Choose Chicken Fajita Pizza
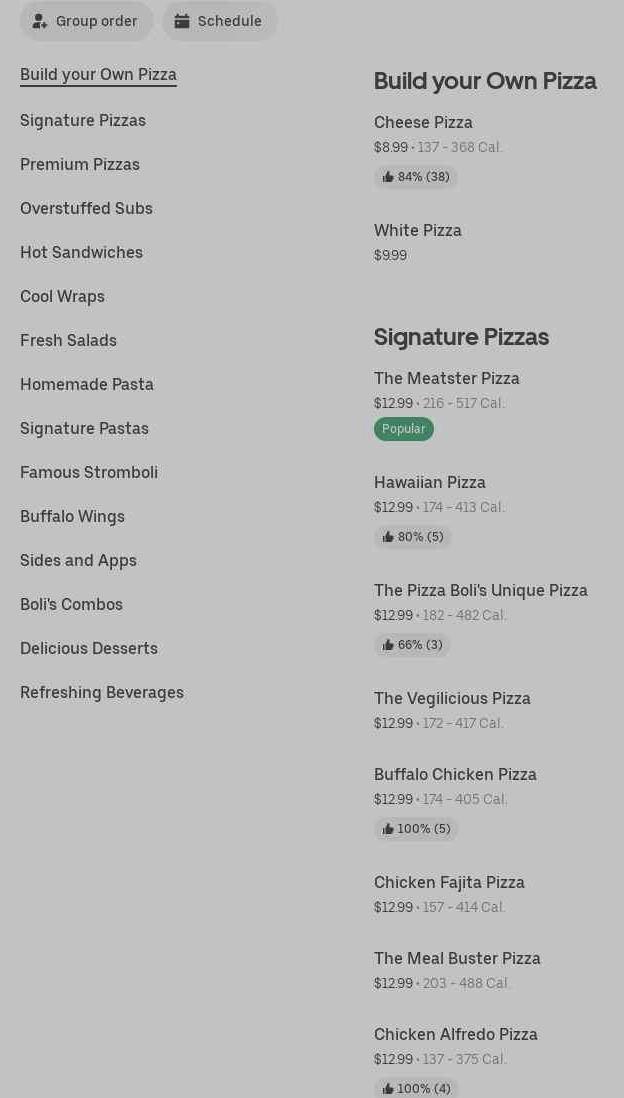 tap(449, 882)
